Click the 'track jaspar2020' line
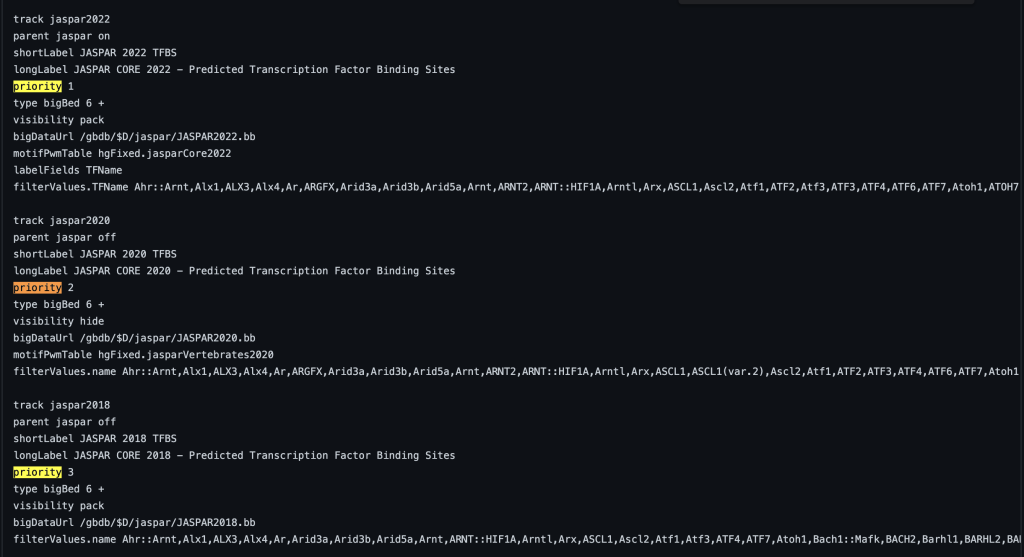 (x=61, y=220)
